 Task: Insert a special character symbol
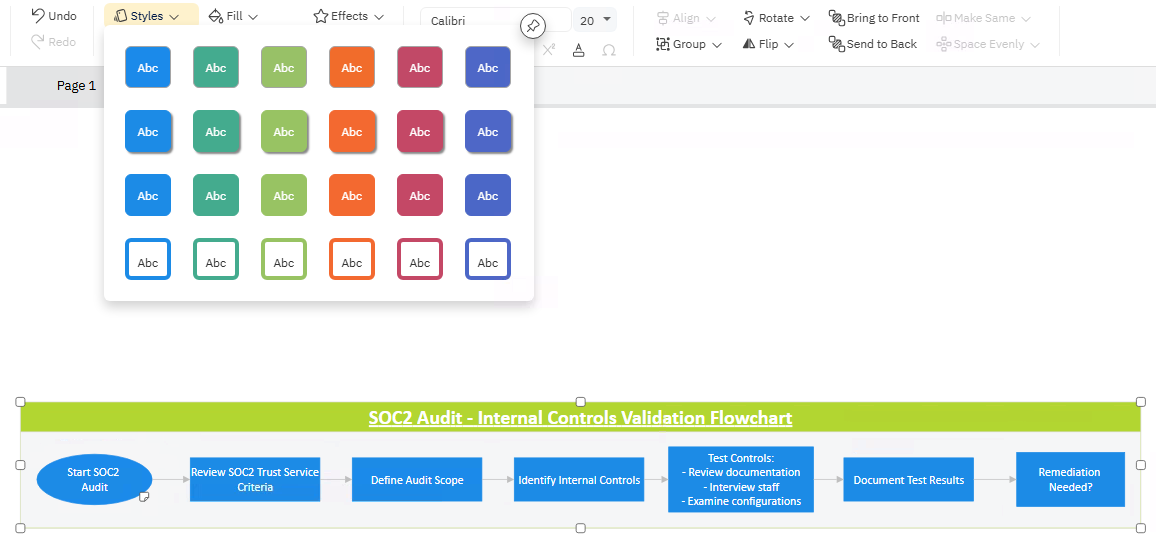tap(608, 50)
